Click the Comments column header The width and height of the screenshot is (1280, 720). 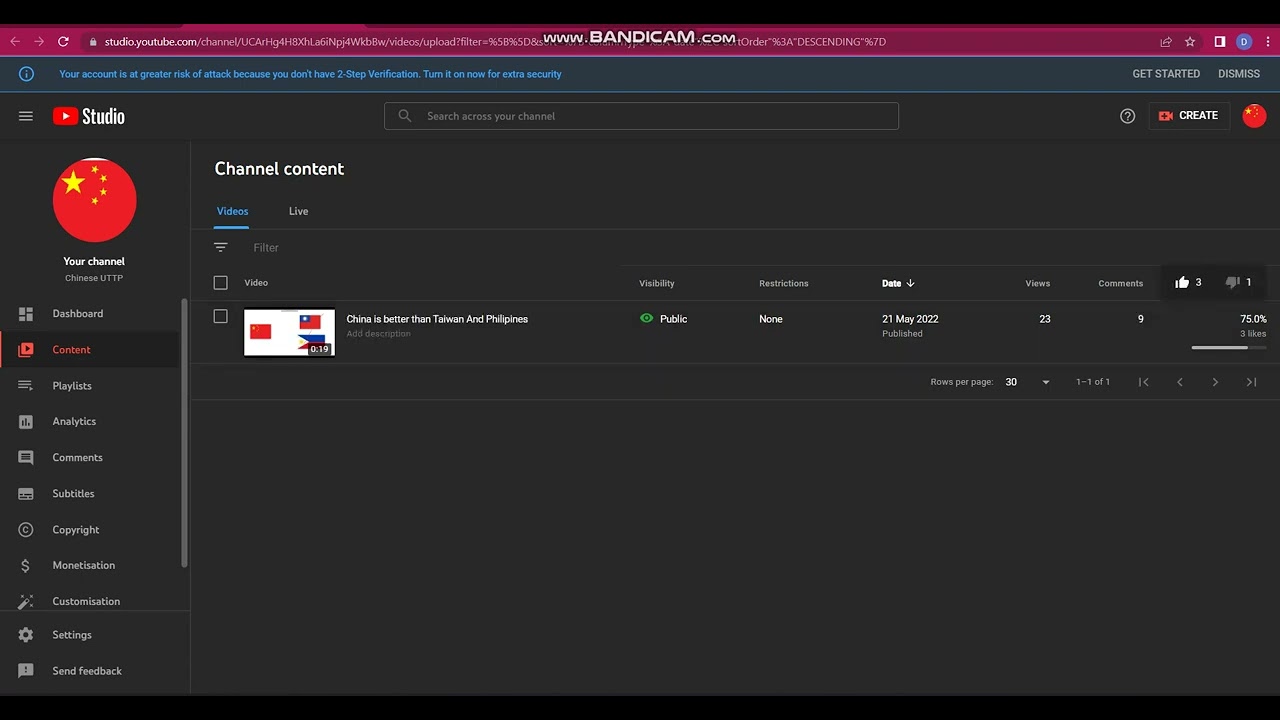pos(1120,283)
